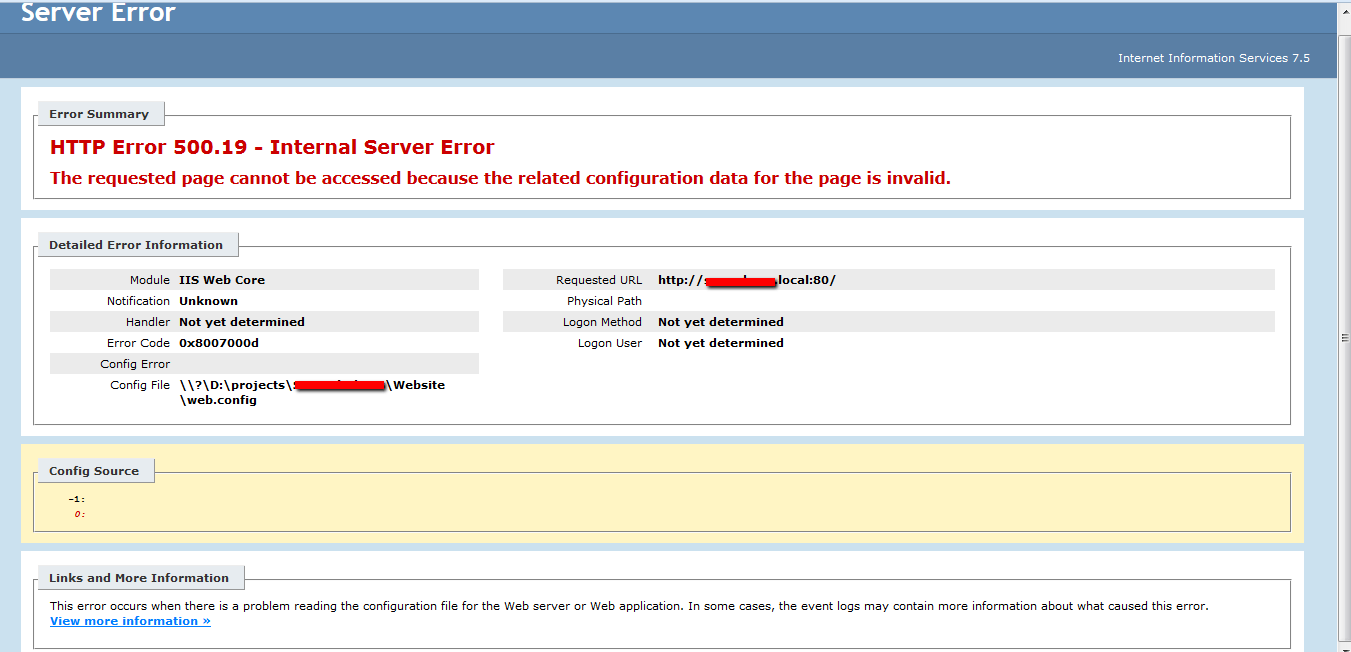Image resolution: width=1351 pixels, height=652 pixels.
Task: Click the View more information link
Action: (x=130, y=621)
